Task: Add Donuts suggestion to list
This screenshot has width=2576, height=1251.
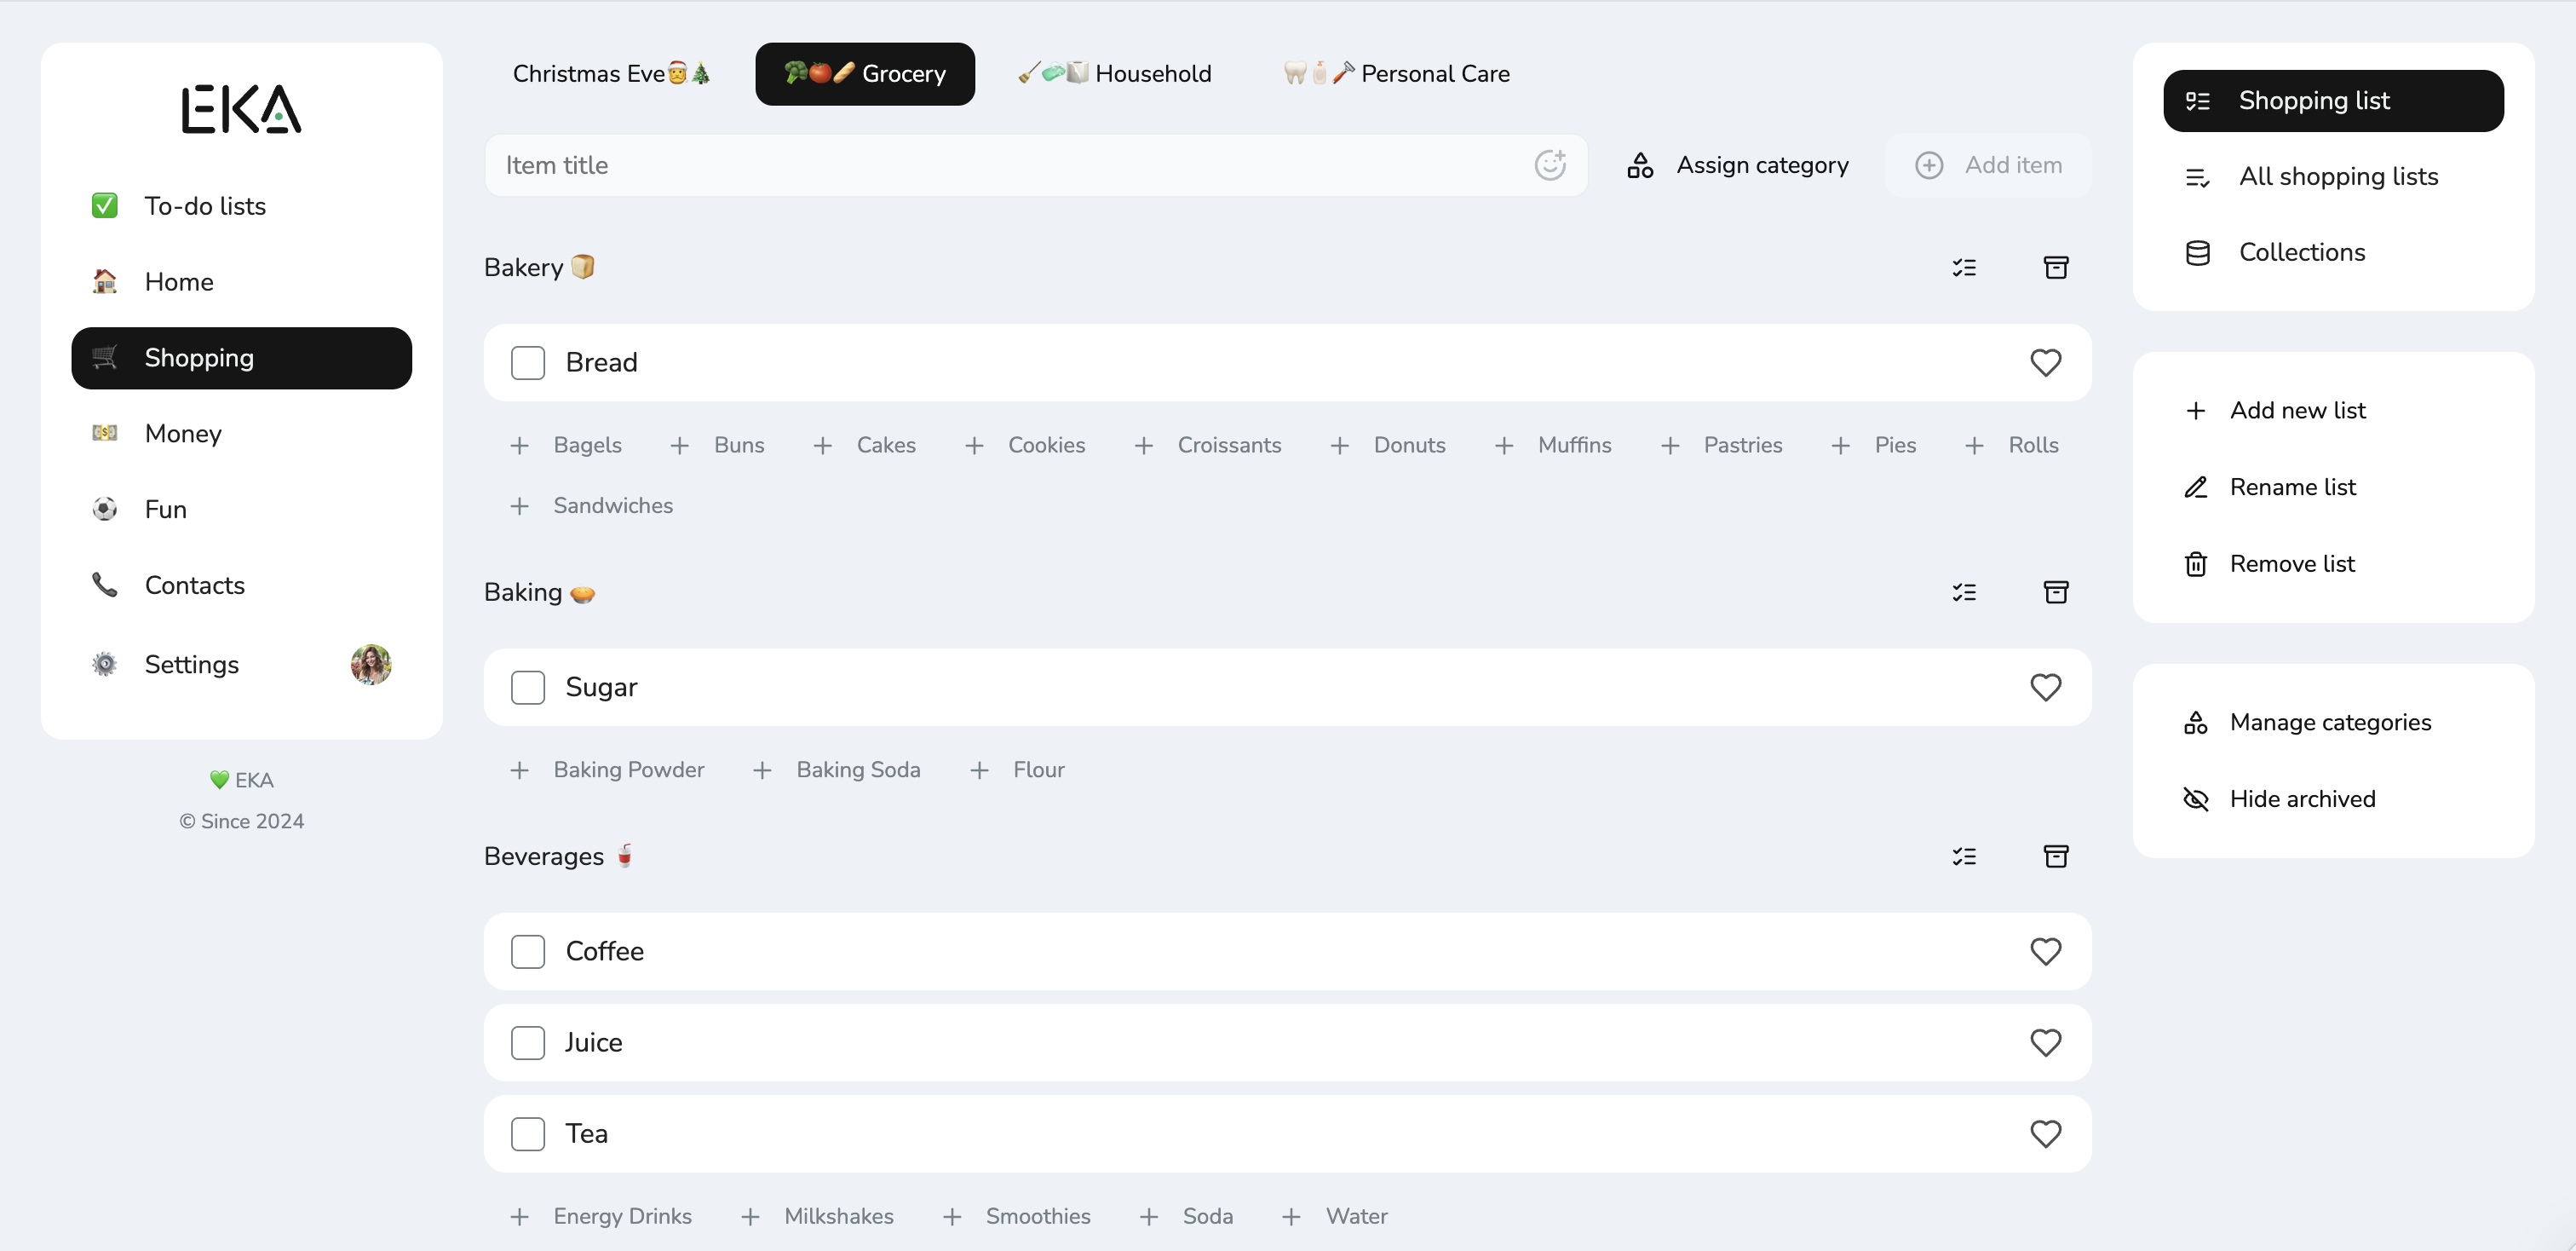Action: 1388,445
